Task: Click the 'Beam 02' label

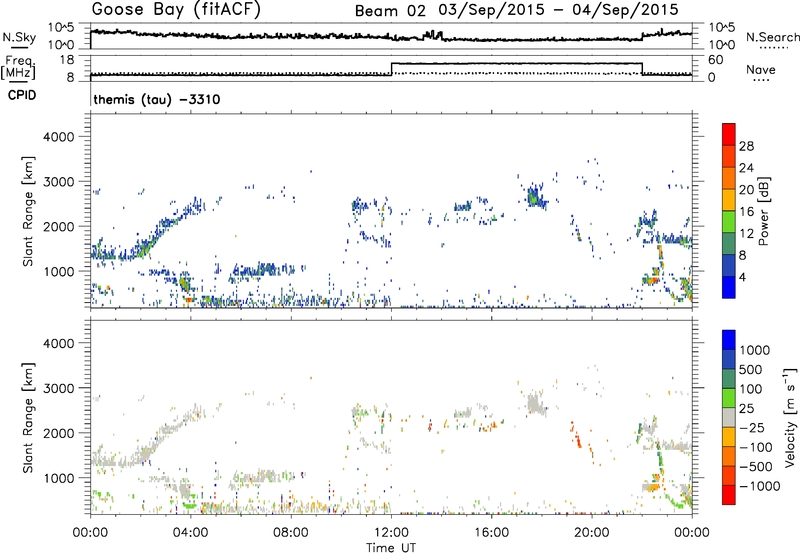Action: click(390, 11)
